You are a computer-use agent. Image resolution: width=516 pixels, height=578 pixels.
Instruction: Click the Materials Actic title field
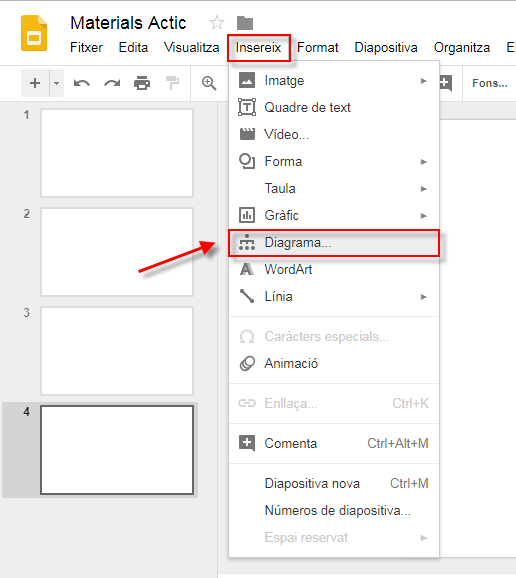coord(128,23)
